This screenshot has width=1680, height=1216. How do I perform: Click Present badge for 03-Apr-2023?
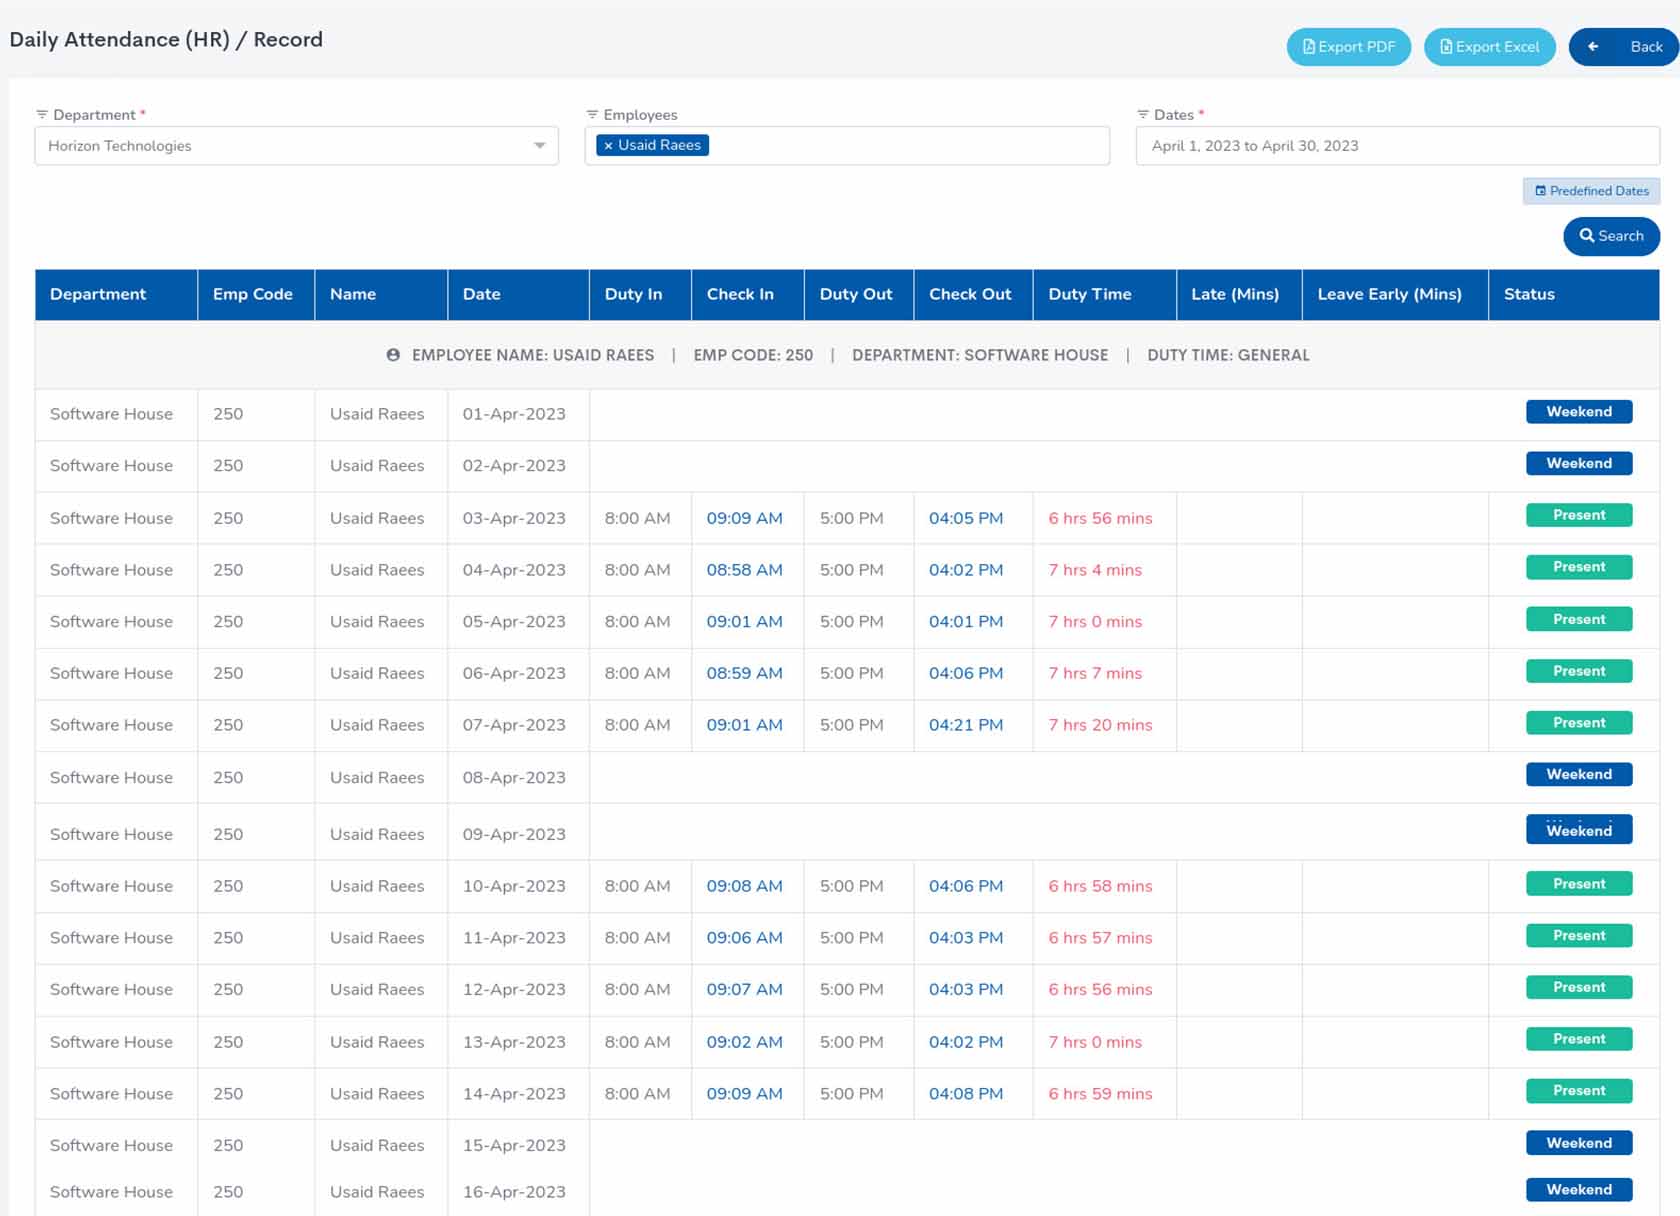1579,515
